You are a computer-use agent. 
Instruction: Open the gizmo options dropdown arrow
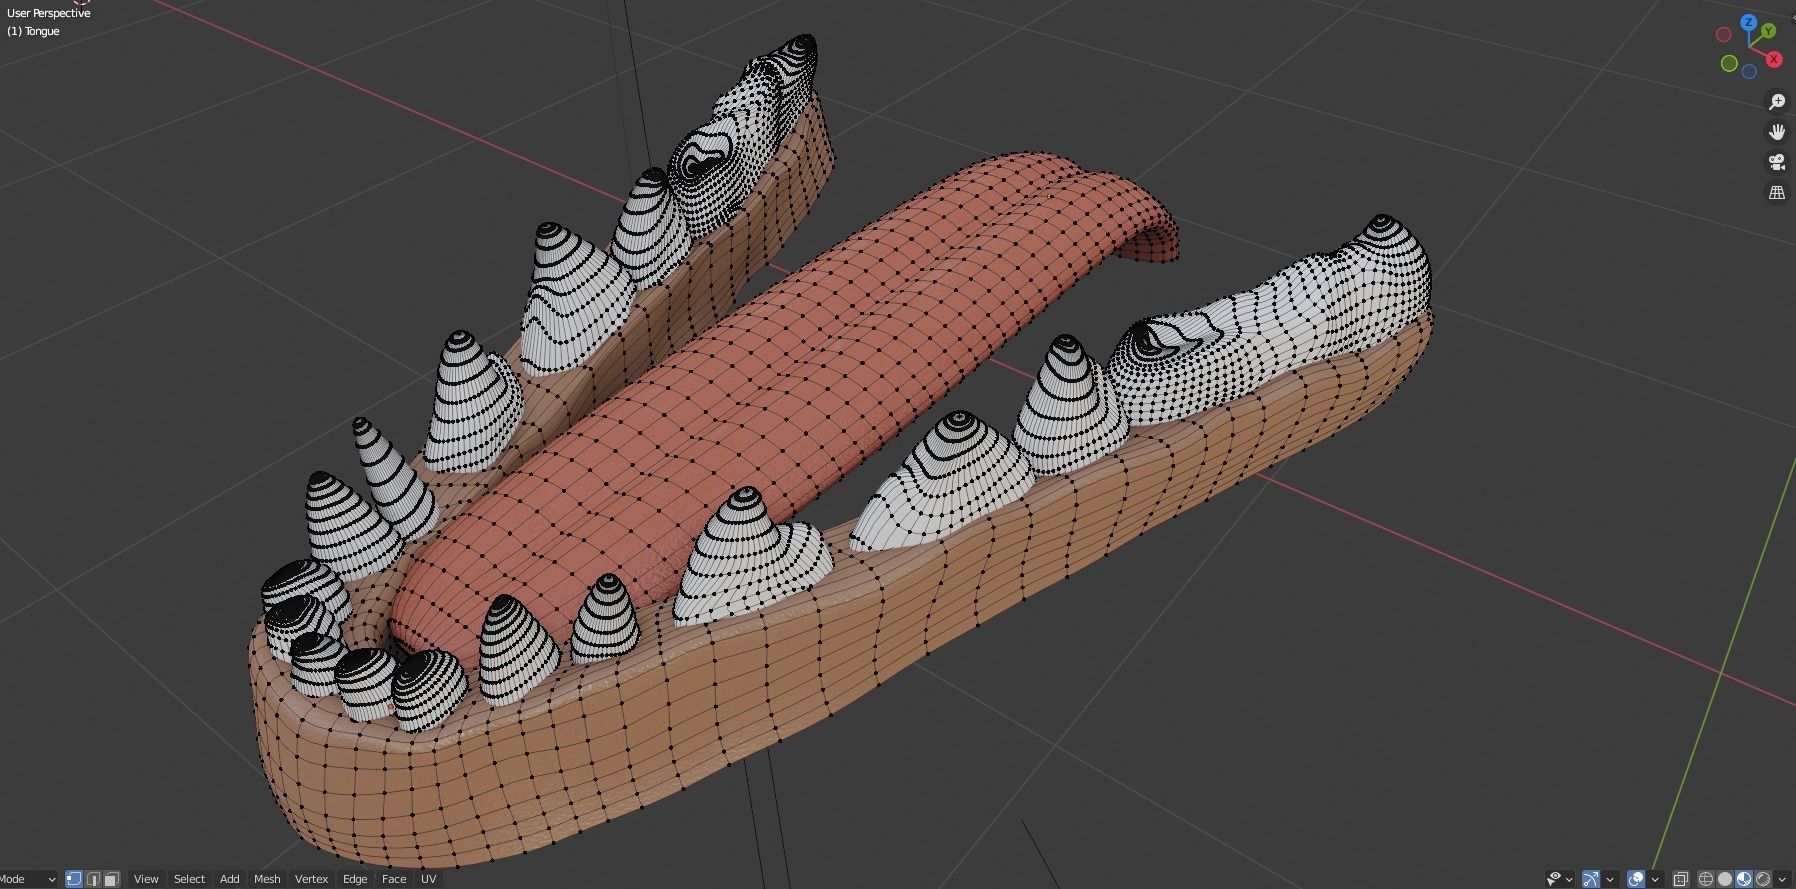[x=1610, y=879]
